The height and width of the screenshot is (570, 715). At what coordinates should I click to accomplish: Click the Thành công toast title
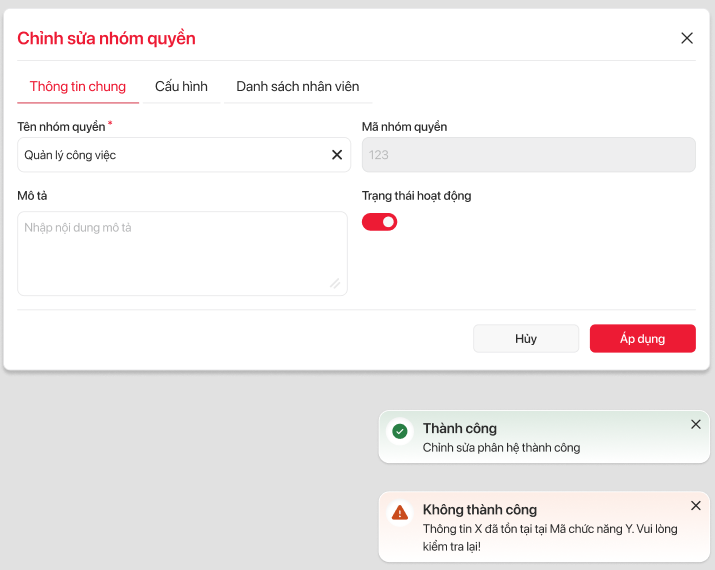point(460,428)
